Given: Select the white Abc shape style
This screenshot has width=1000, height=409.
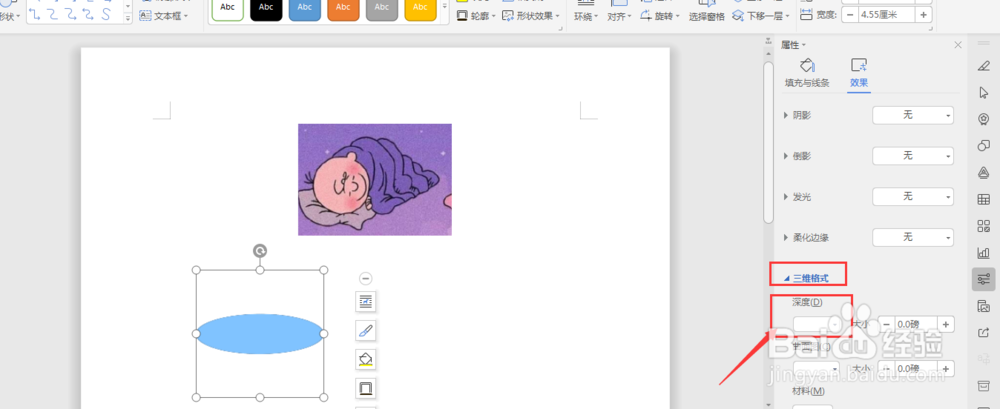Looking at the screenshot, I should point(228,9).
